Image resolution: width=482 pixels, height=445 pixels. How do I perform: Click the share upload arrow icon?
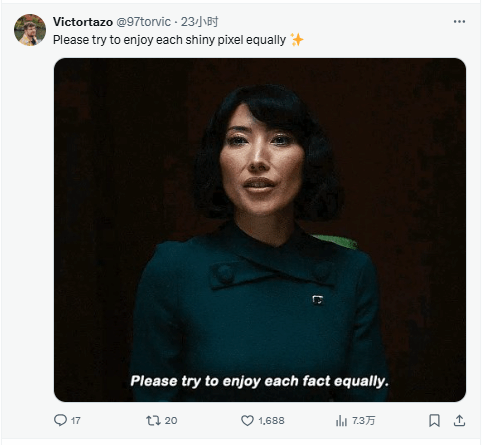pos(459,420)
